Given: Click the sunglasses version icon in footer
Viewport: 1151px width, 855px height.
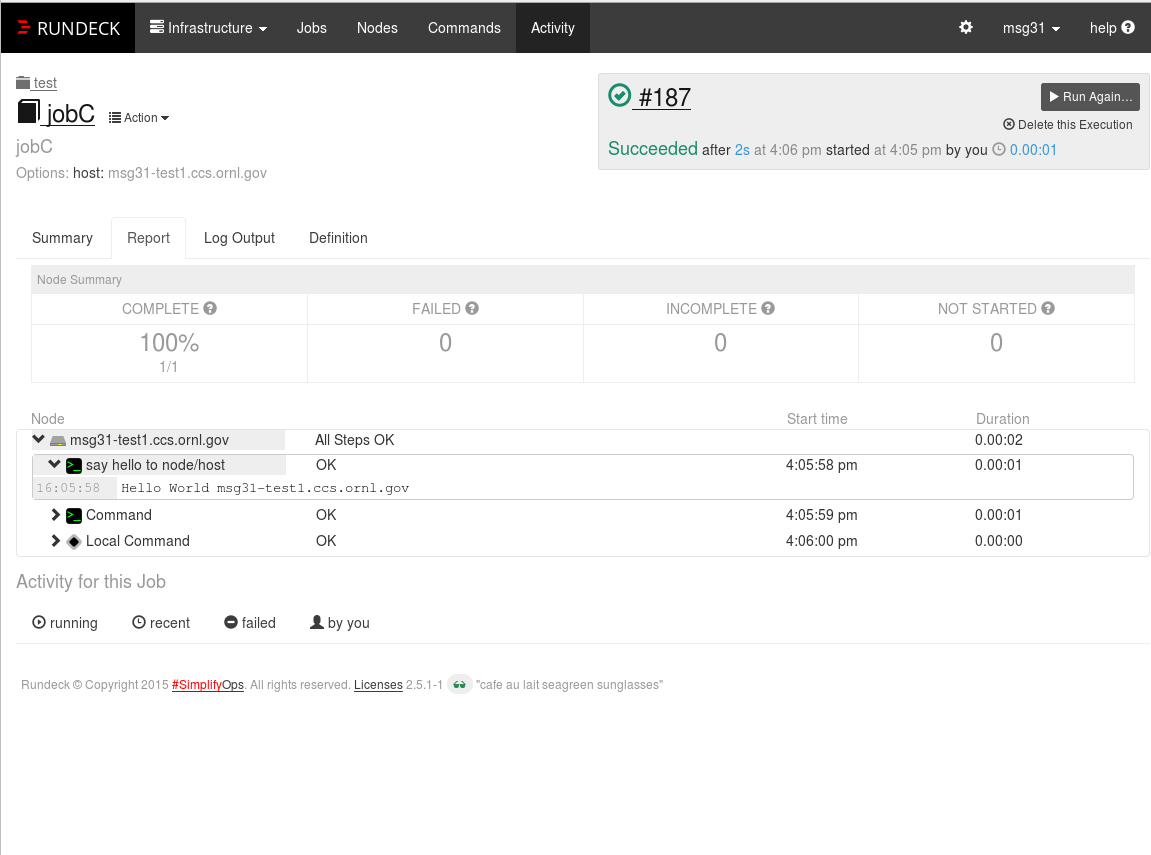Looking at the screenshot, I should coord(460,685).
